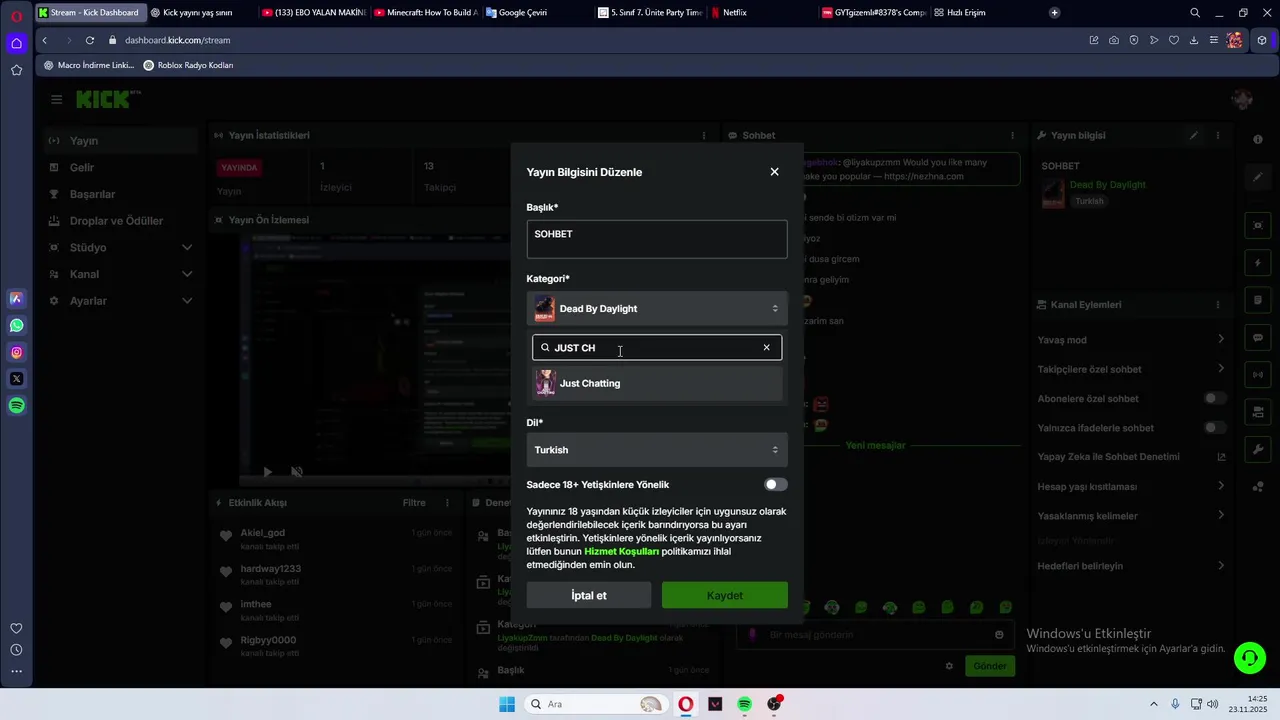Image resolution: width=1280 pixels, height=720 pixels.
Task: Select Just Chatting from category results
Action: 657,383
